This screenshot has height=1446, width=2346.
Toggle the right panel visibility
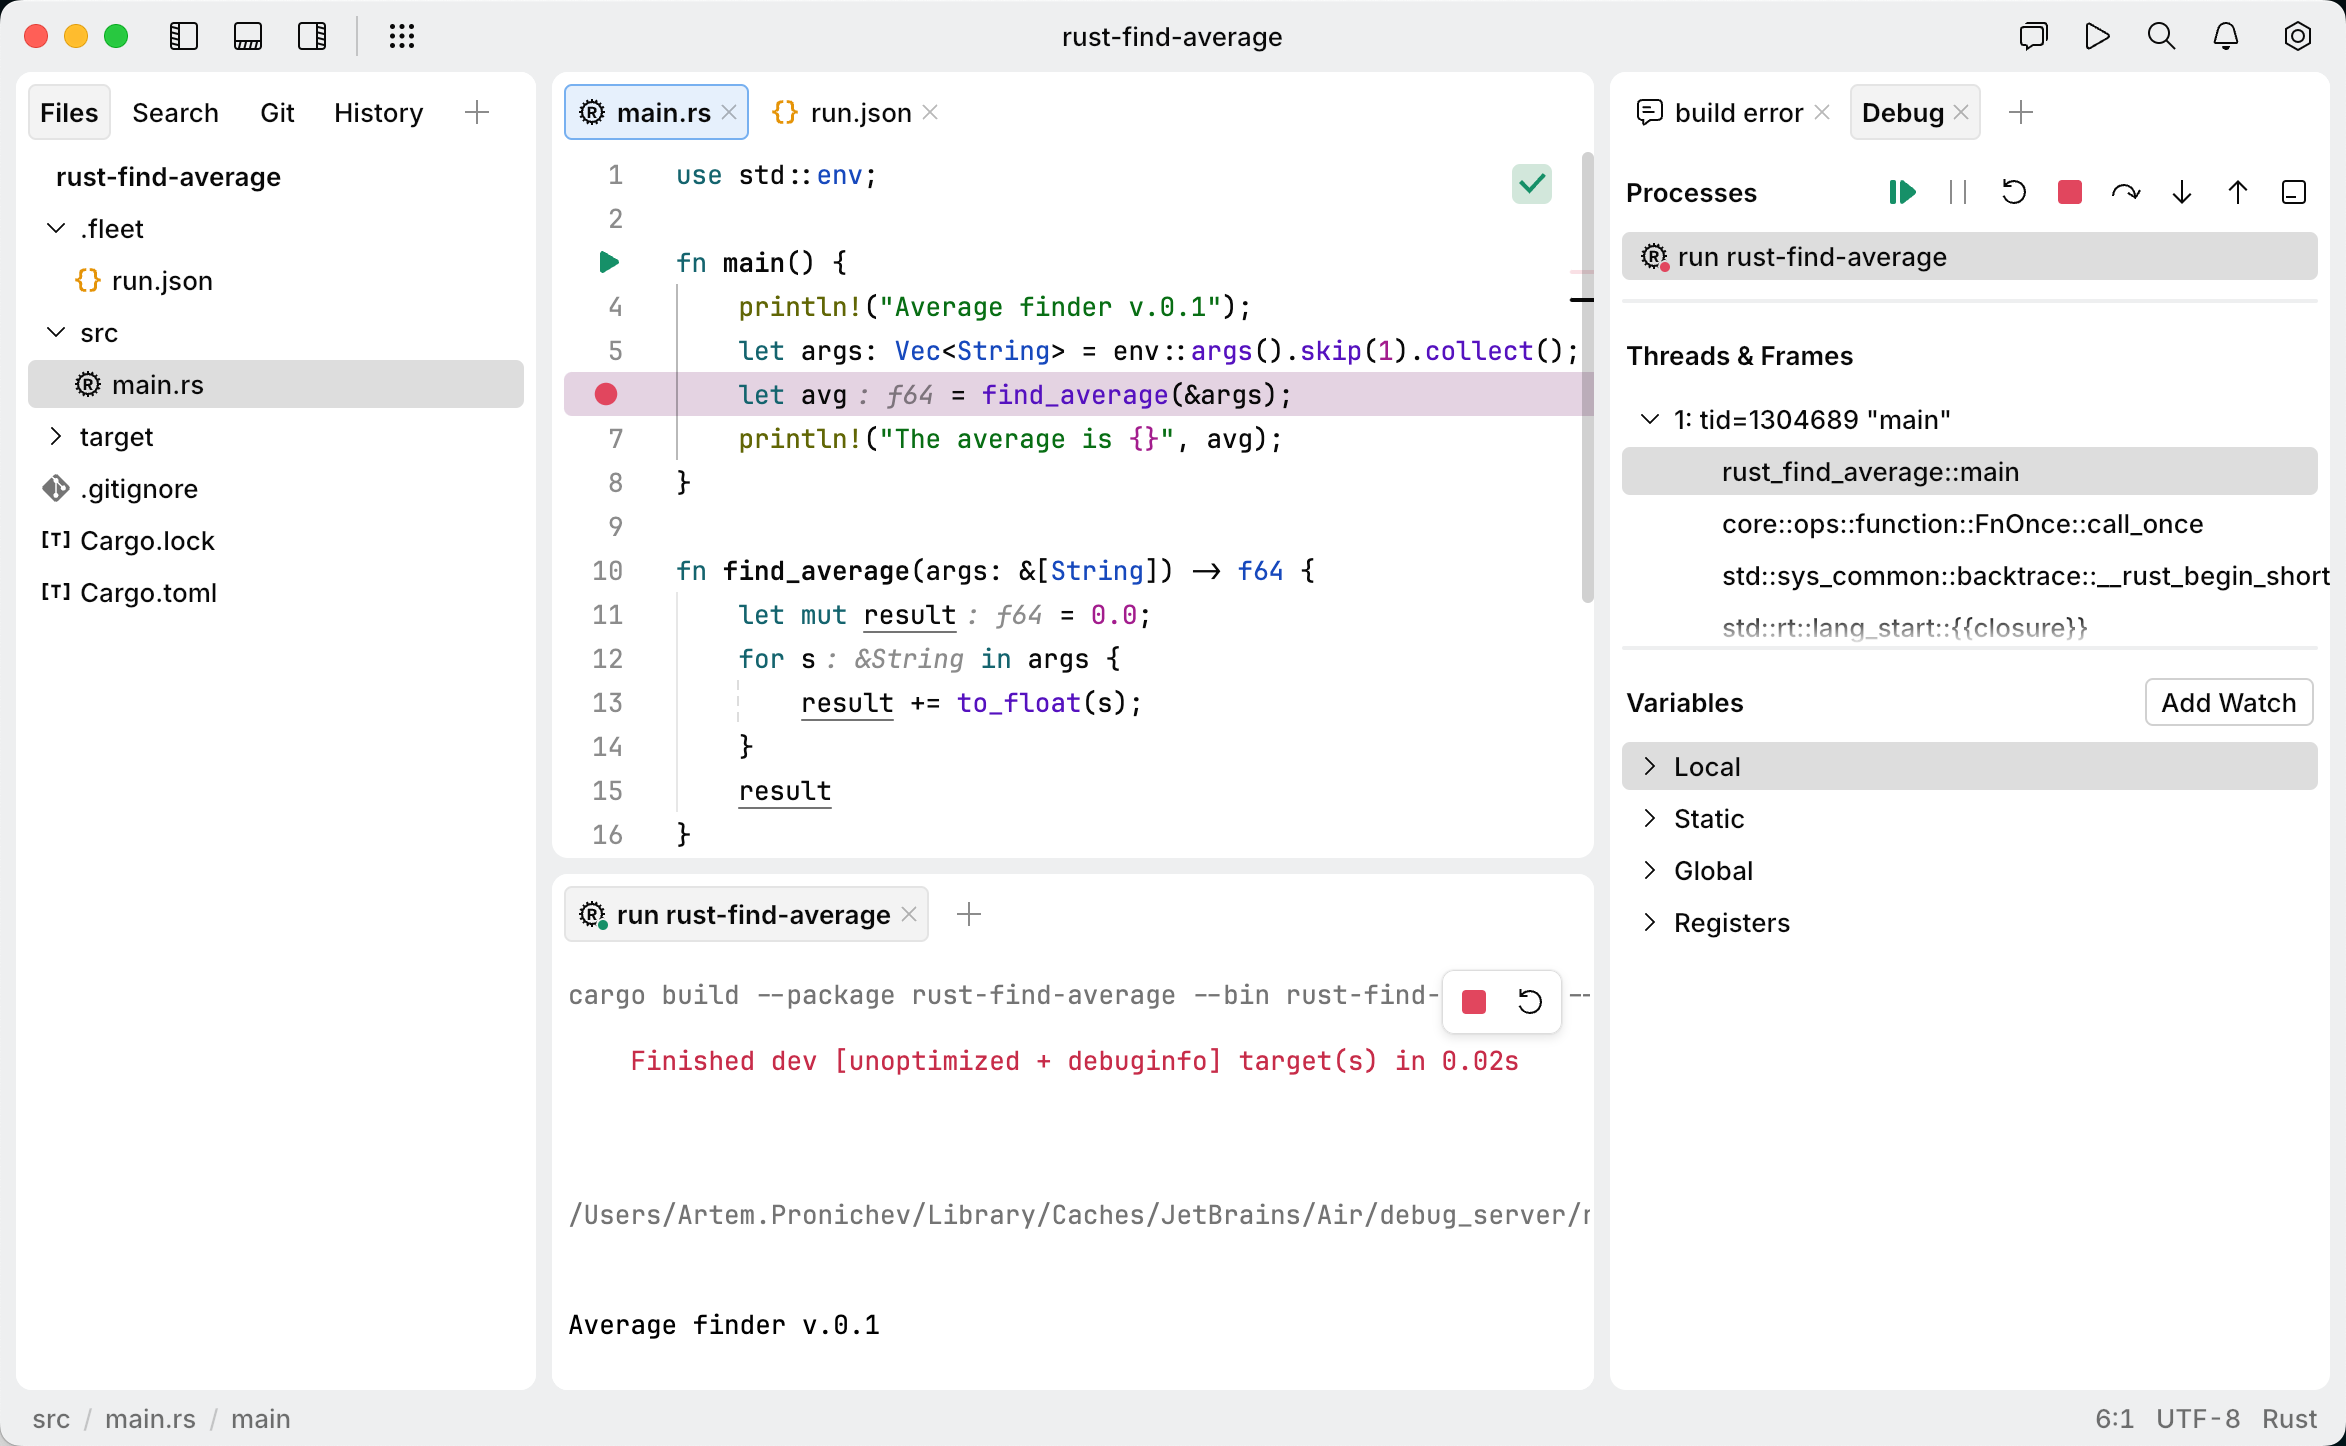[312, 36]
